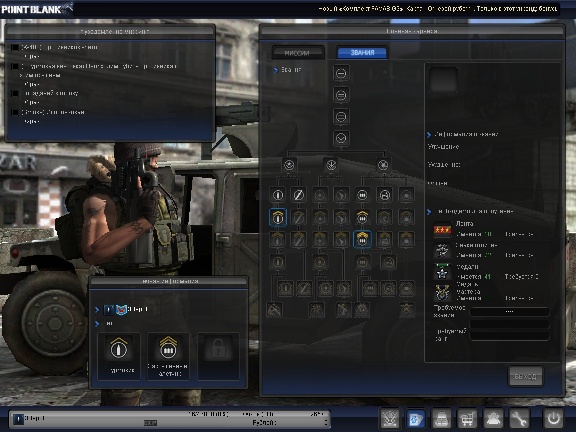Switch to the МИССИИ tab
The height and width of the screenshot is (432, 576).
coord(298,53)
